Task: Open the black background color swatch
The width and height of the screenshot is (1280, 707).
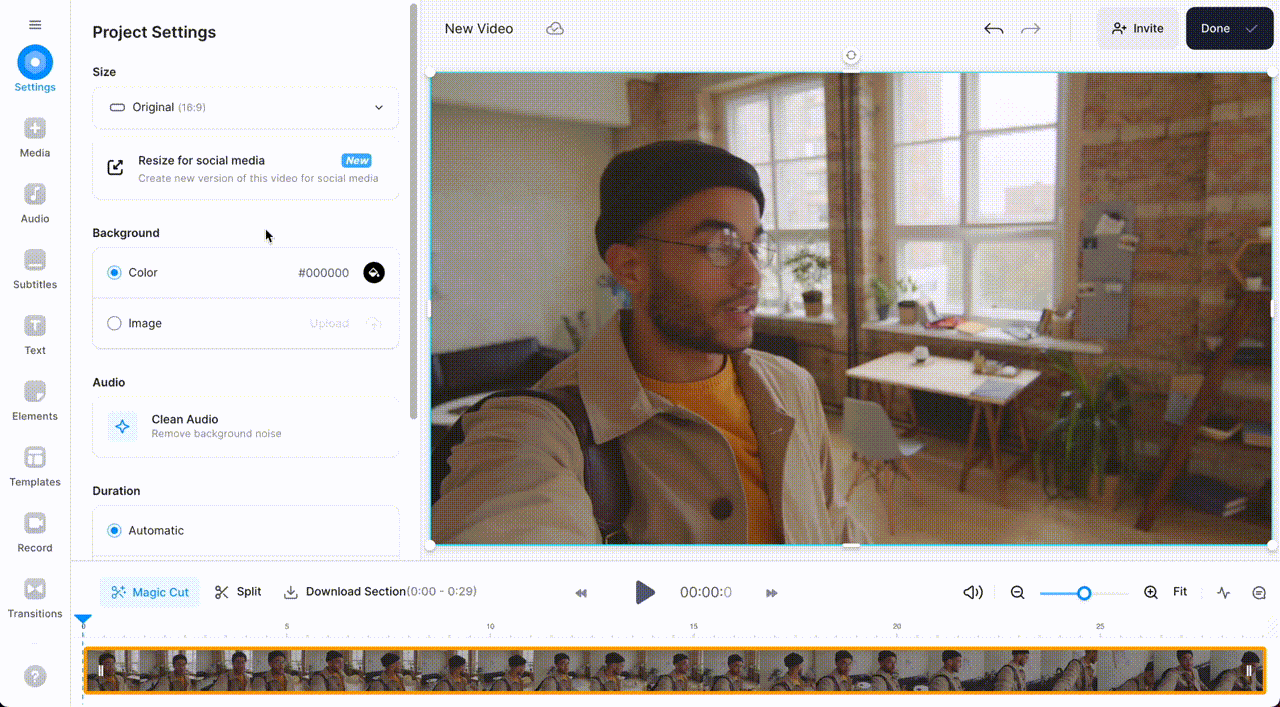Action: (373, 273)
